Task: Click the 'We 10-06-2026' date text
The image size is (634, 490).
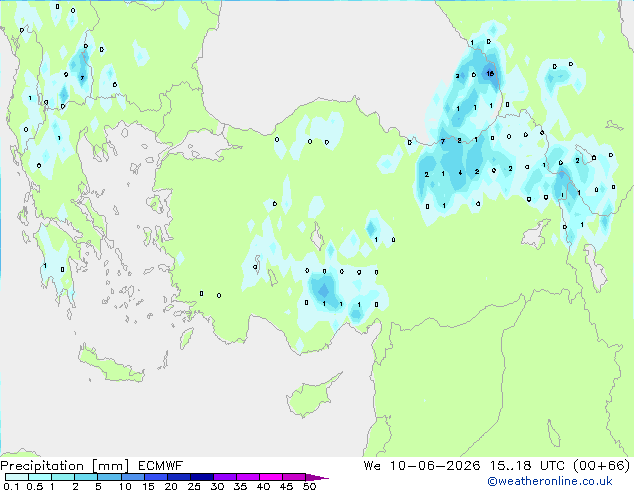Action: [422, 466]
